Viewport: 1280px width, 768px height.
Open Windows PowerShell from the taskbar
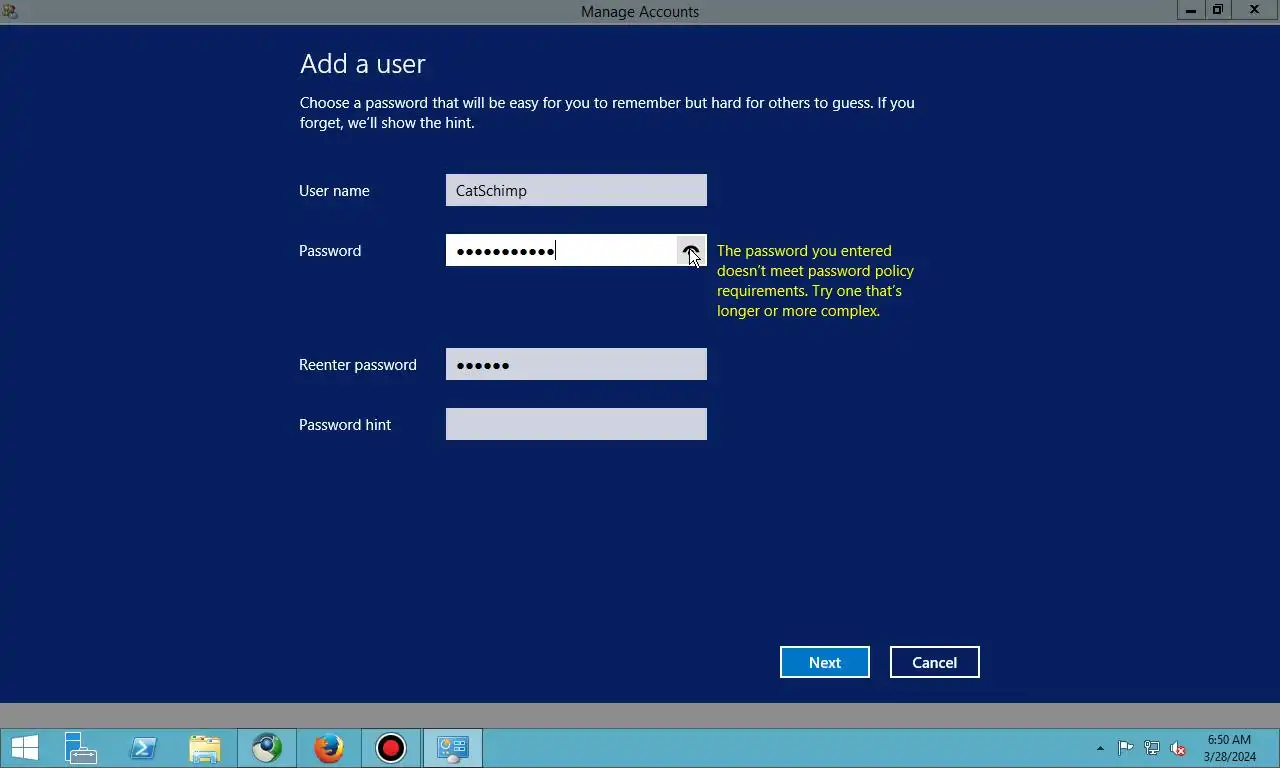143,748
